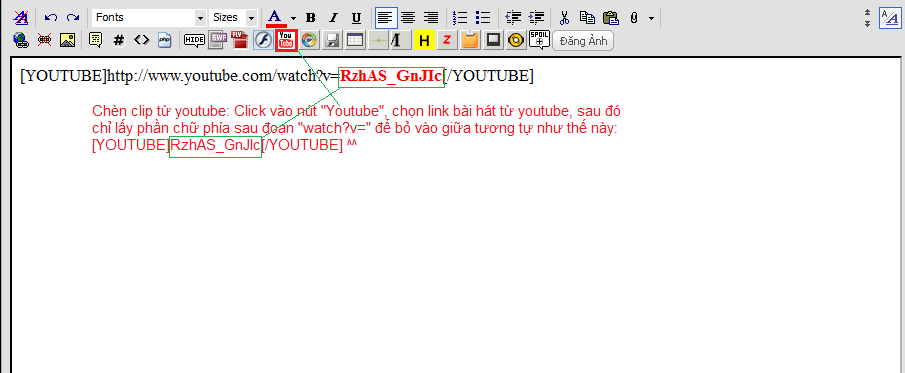Expand the text color picker arrow
The width and height of the screenshot is (905, 373).
pyautogui.click(x=293, y=18)
